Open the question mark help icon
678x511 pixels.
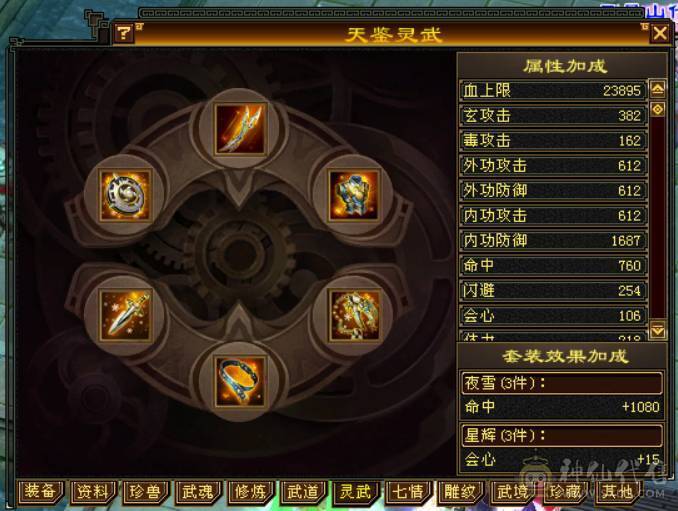point(124,33)
